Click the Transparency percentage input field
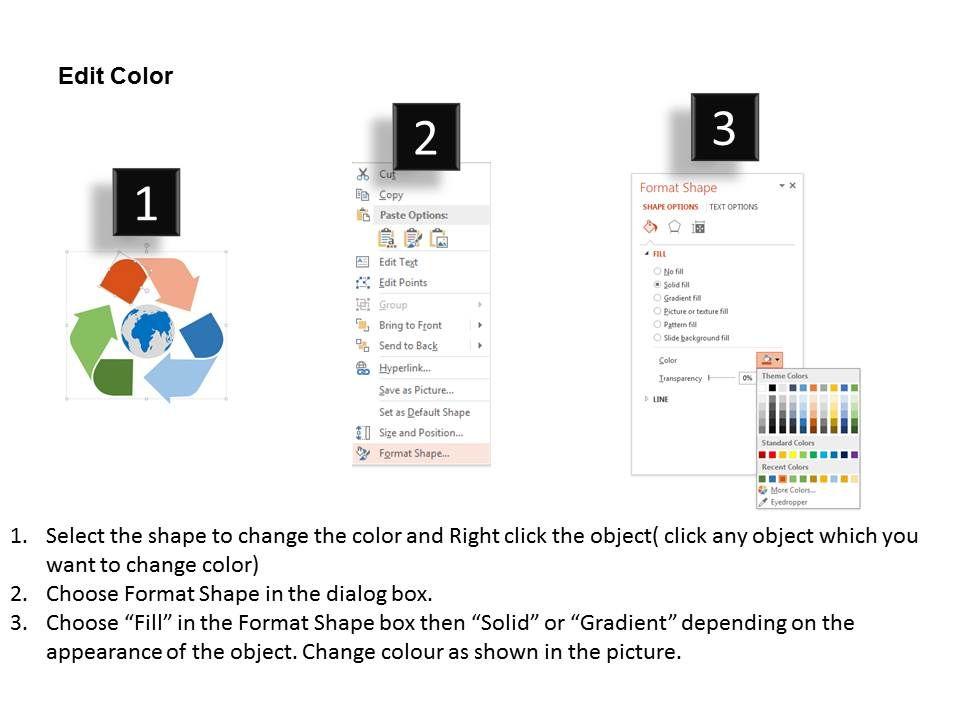 (748, 378)
